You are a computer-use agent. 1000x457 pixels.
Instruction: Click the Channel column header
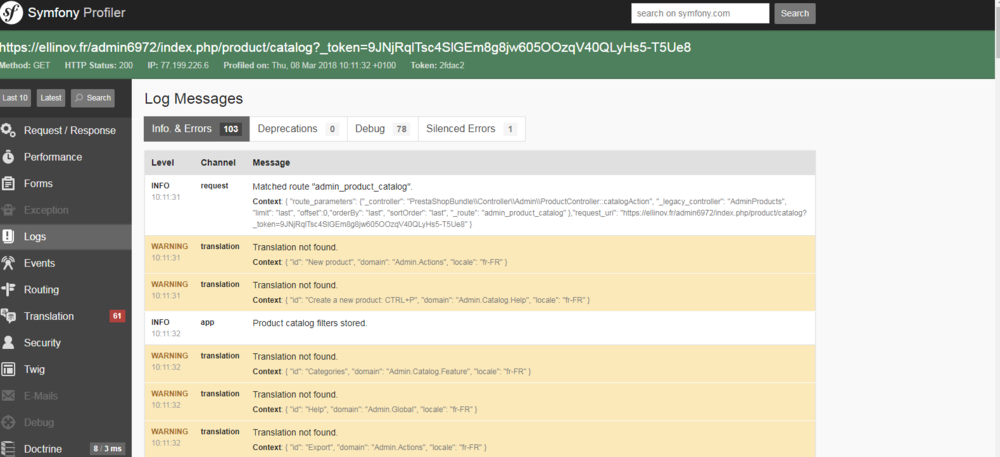pyautogui.click(x=218, y=163)
